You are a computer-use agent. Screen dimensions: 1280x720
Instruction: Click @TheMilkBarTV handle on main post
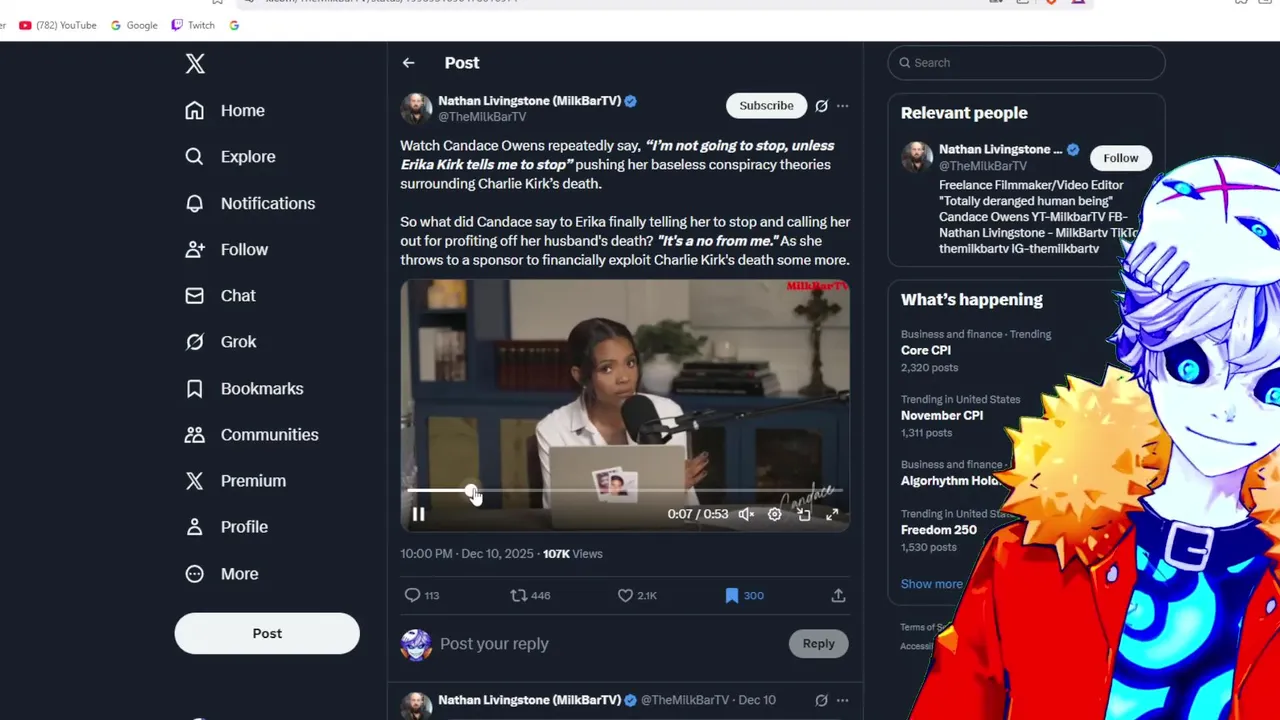(482, 117)
